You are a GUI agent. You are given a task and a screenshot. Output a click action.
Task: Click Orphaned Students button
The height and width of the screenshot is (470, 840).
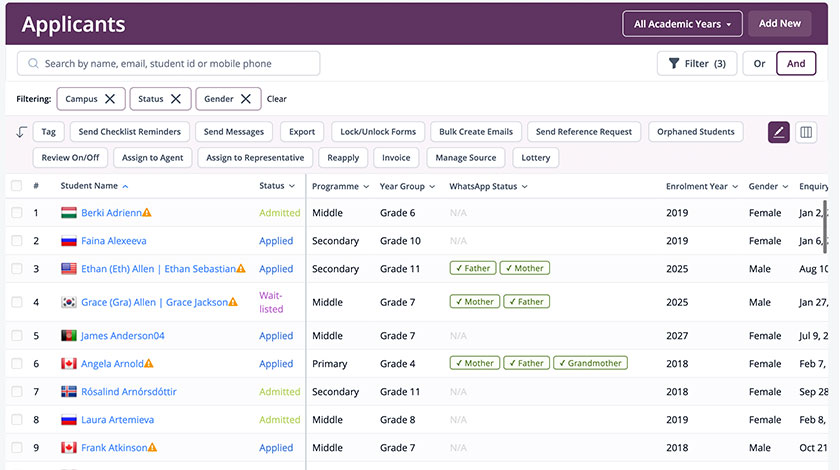(695, 132)
